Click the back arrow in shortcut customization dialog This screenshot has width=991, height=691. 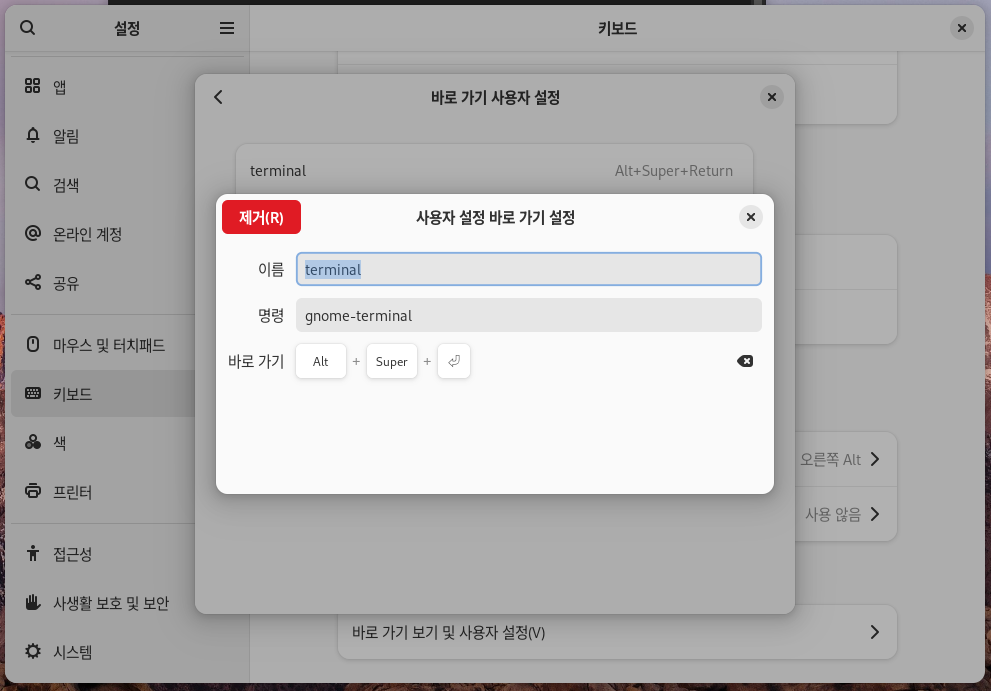point(219,97)
